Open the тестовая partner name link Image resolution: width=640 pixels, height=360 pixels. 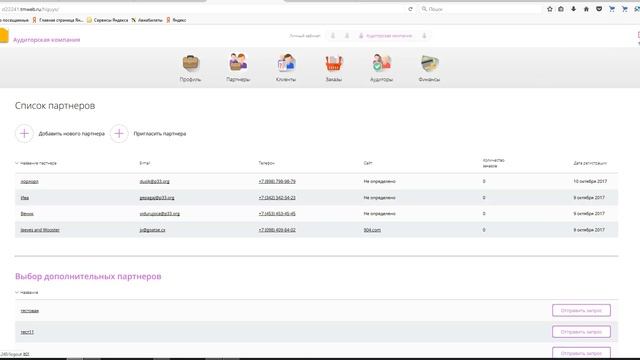point(30,311)
